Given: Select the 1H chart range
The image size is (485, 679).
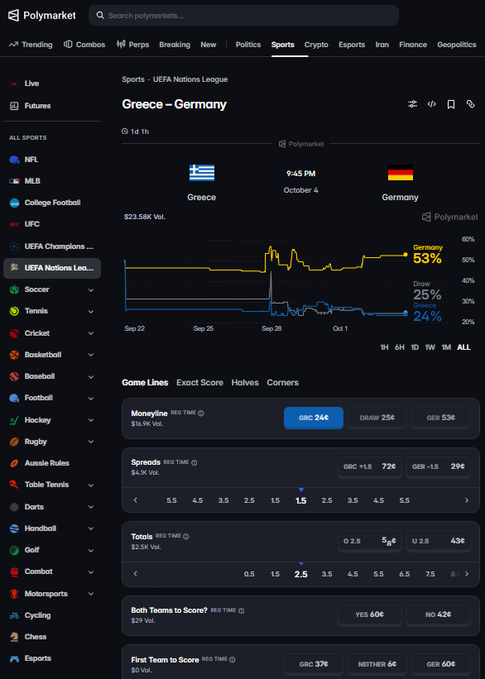Looking at the screenshot, I should pyautogui.click(x=384, y=347).
